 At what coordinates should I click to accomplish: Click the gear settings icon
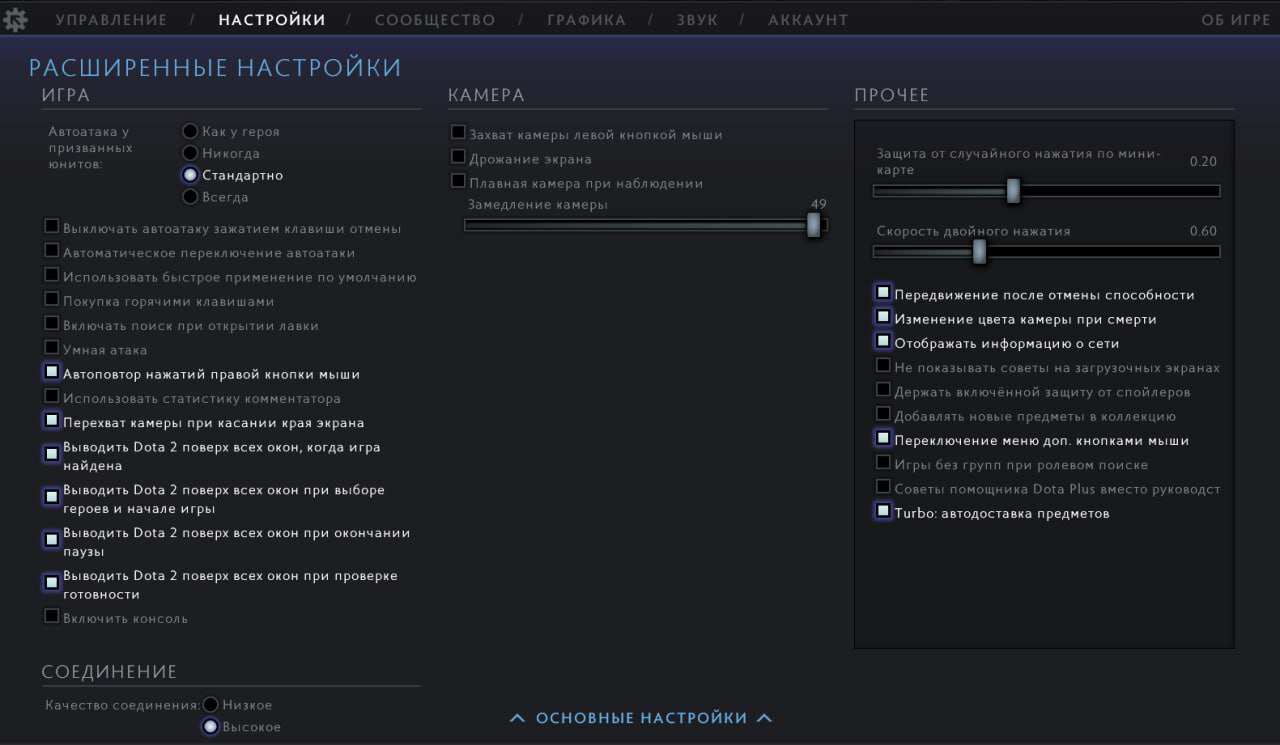15,20
